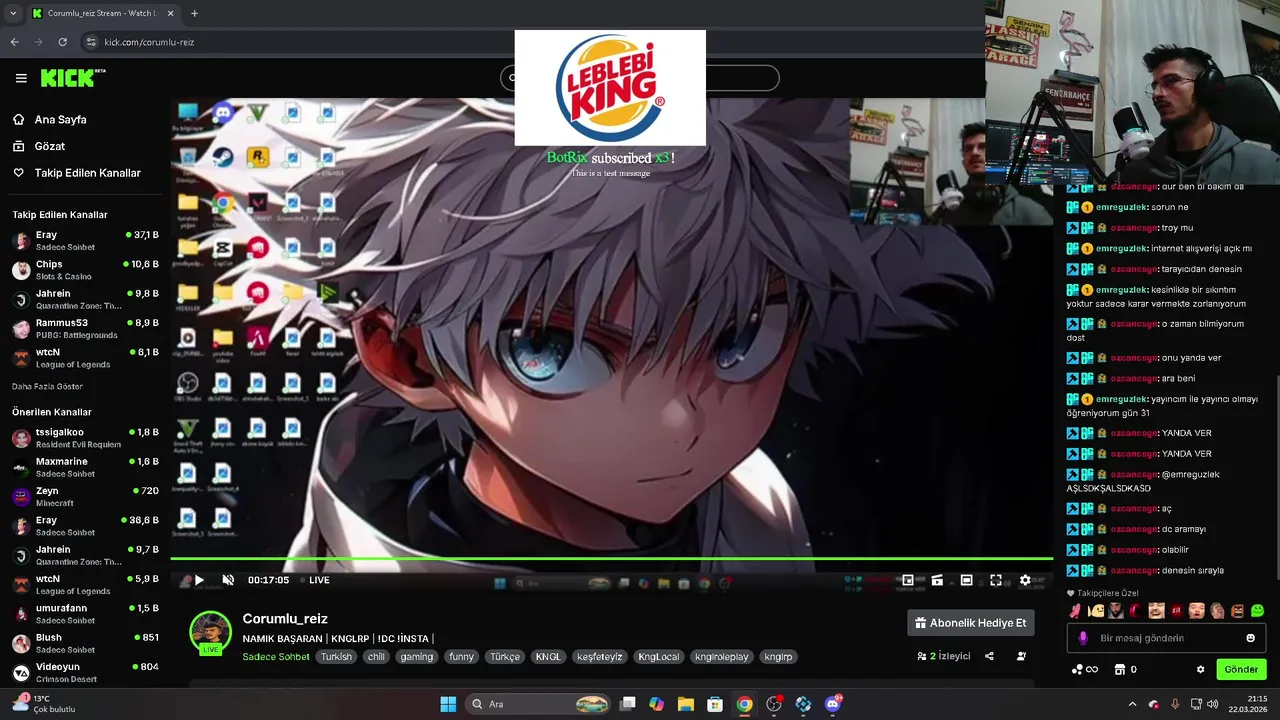Viewport: 1280px width, 720px height.
Task: Select the gaming tag
Action: (417, 657)
